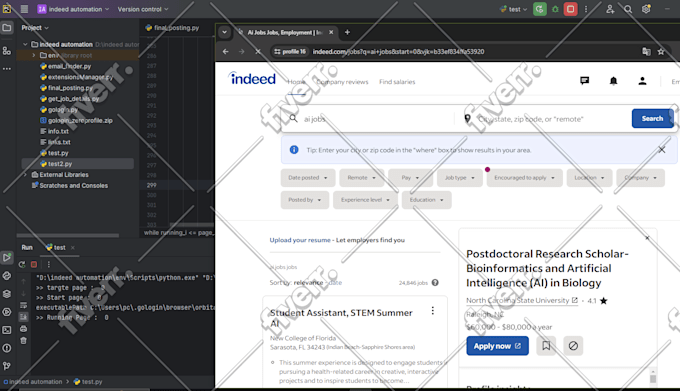
Task: Stop loading page X button in browser
Action: [x=258, y=52]
